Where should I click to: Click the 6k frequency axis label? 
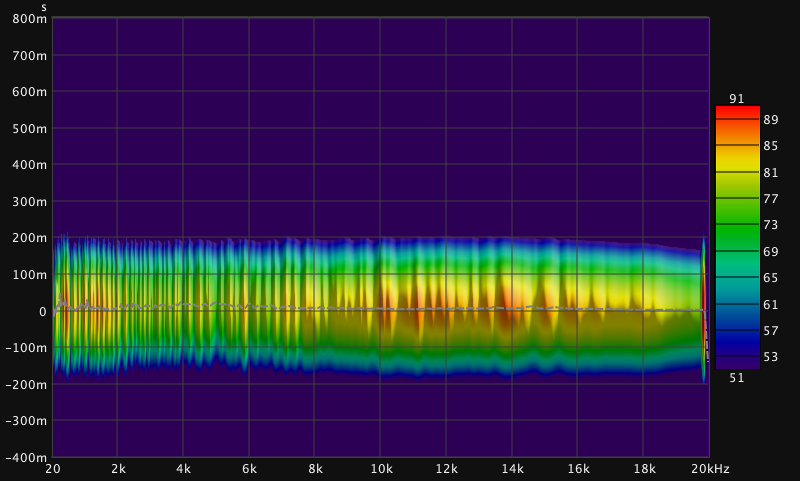[249, 469]
